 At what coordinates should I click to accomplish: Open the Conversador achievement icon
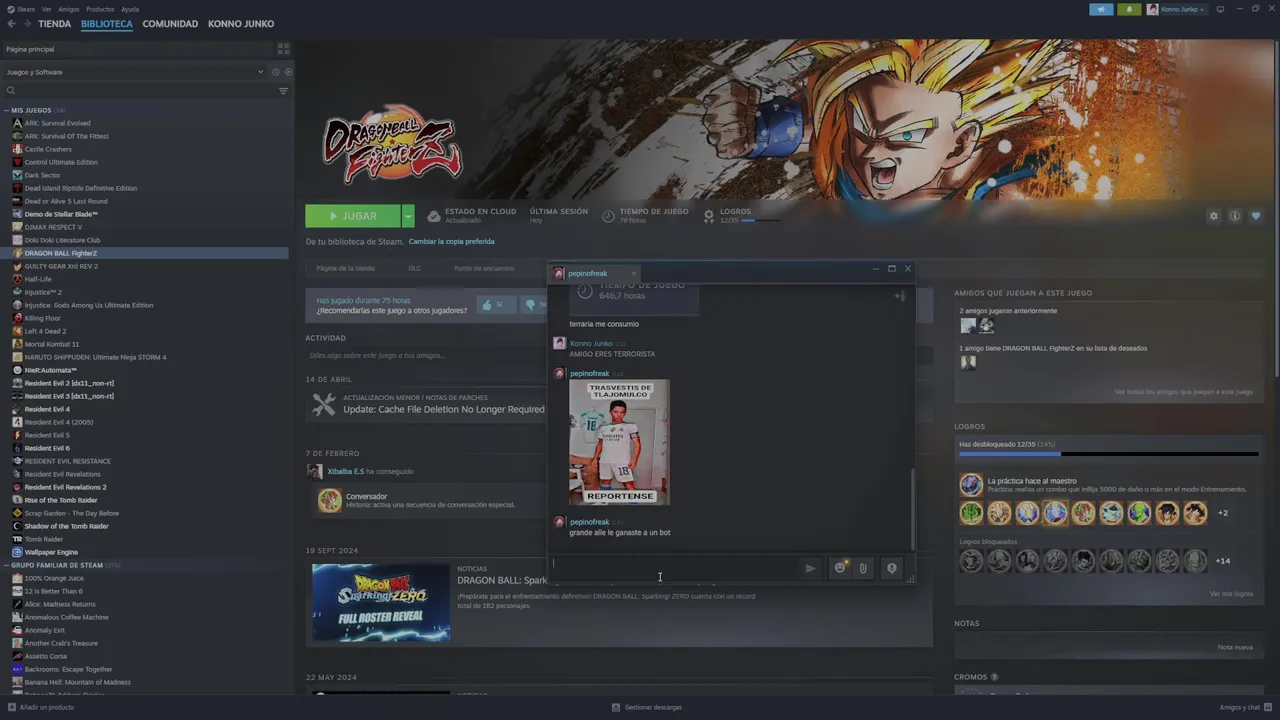(329, 500)
